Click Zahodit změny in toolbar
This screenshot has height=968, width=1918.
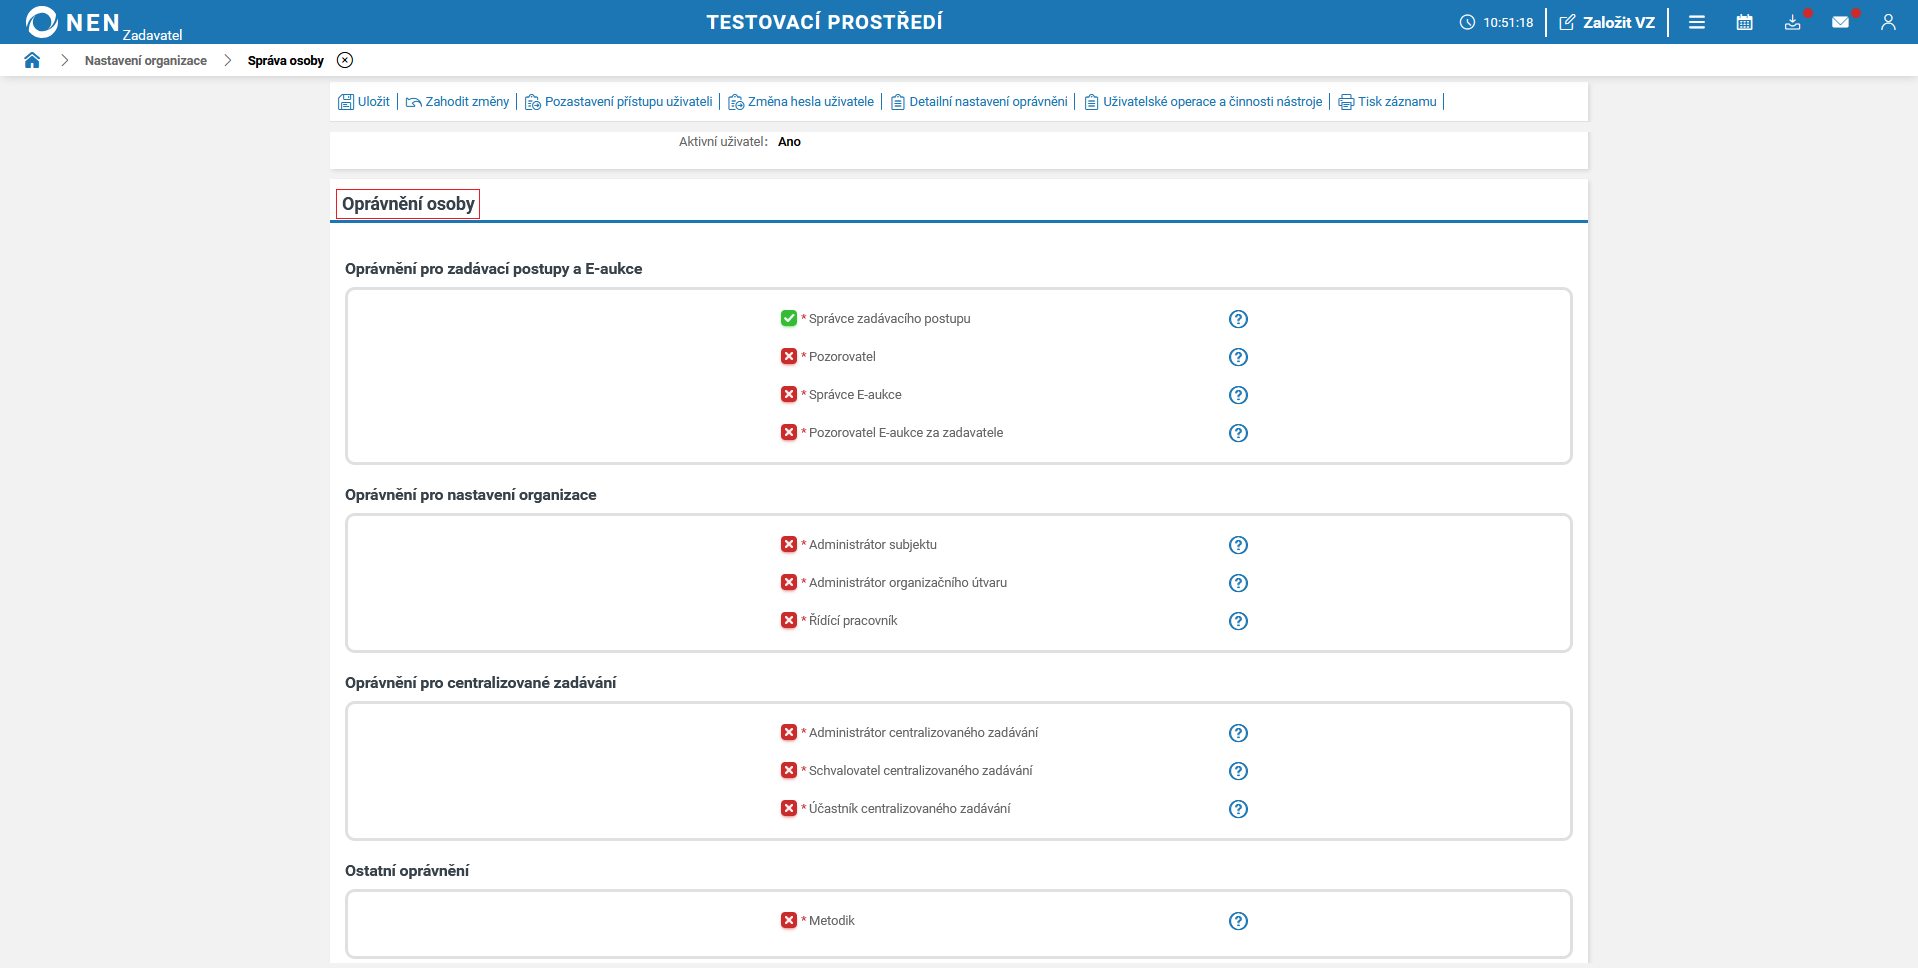click(457, 102)
